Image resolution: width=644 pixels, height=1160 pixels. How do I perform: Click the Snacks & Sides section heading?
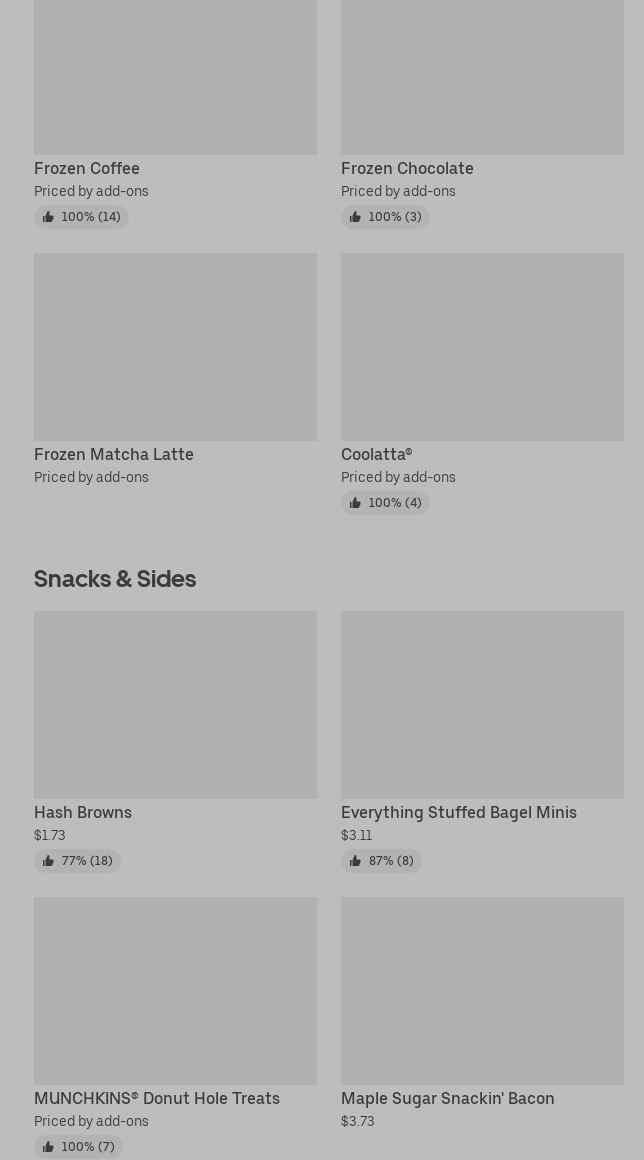pyautogui.click(x=115, y=579)
